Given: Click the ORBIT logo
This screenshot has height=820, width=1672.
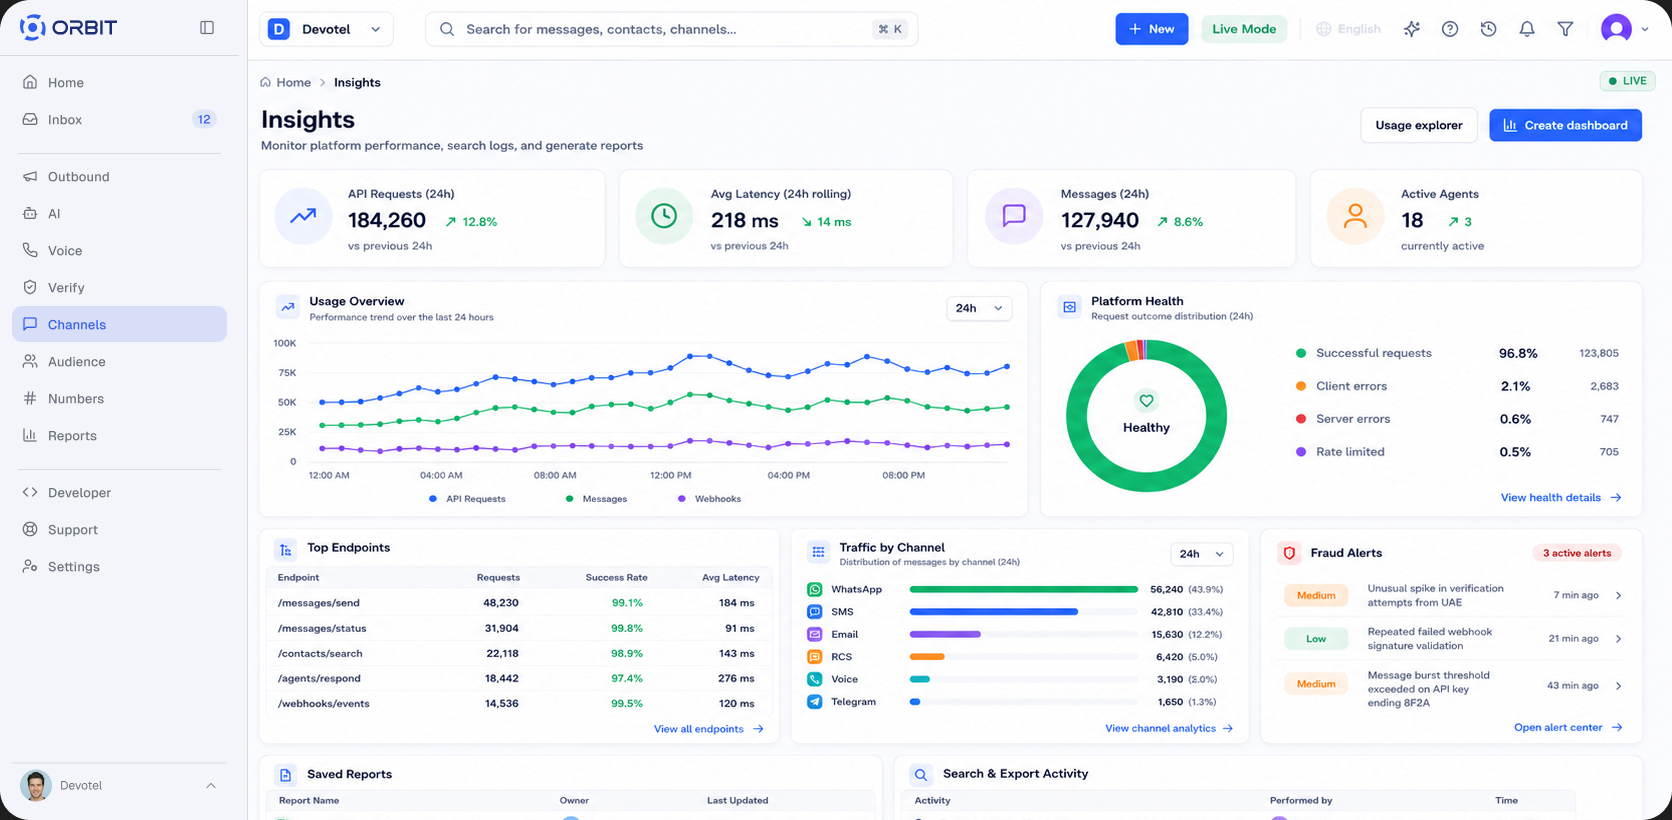Looking at the screenshot, I should point(69,28).
